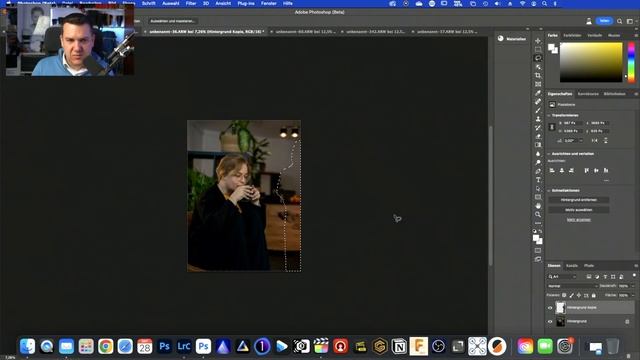
Task: Toggle adjustment layer filter in Layers panel
Action: pos(597,277)
